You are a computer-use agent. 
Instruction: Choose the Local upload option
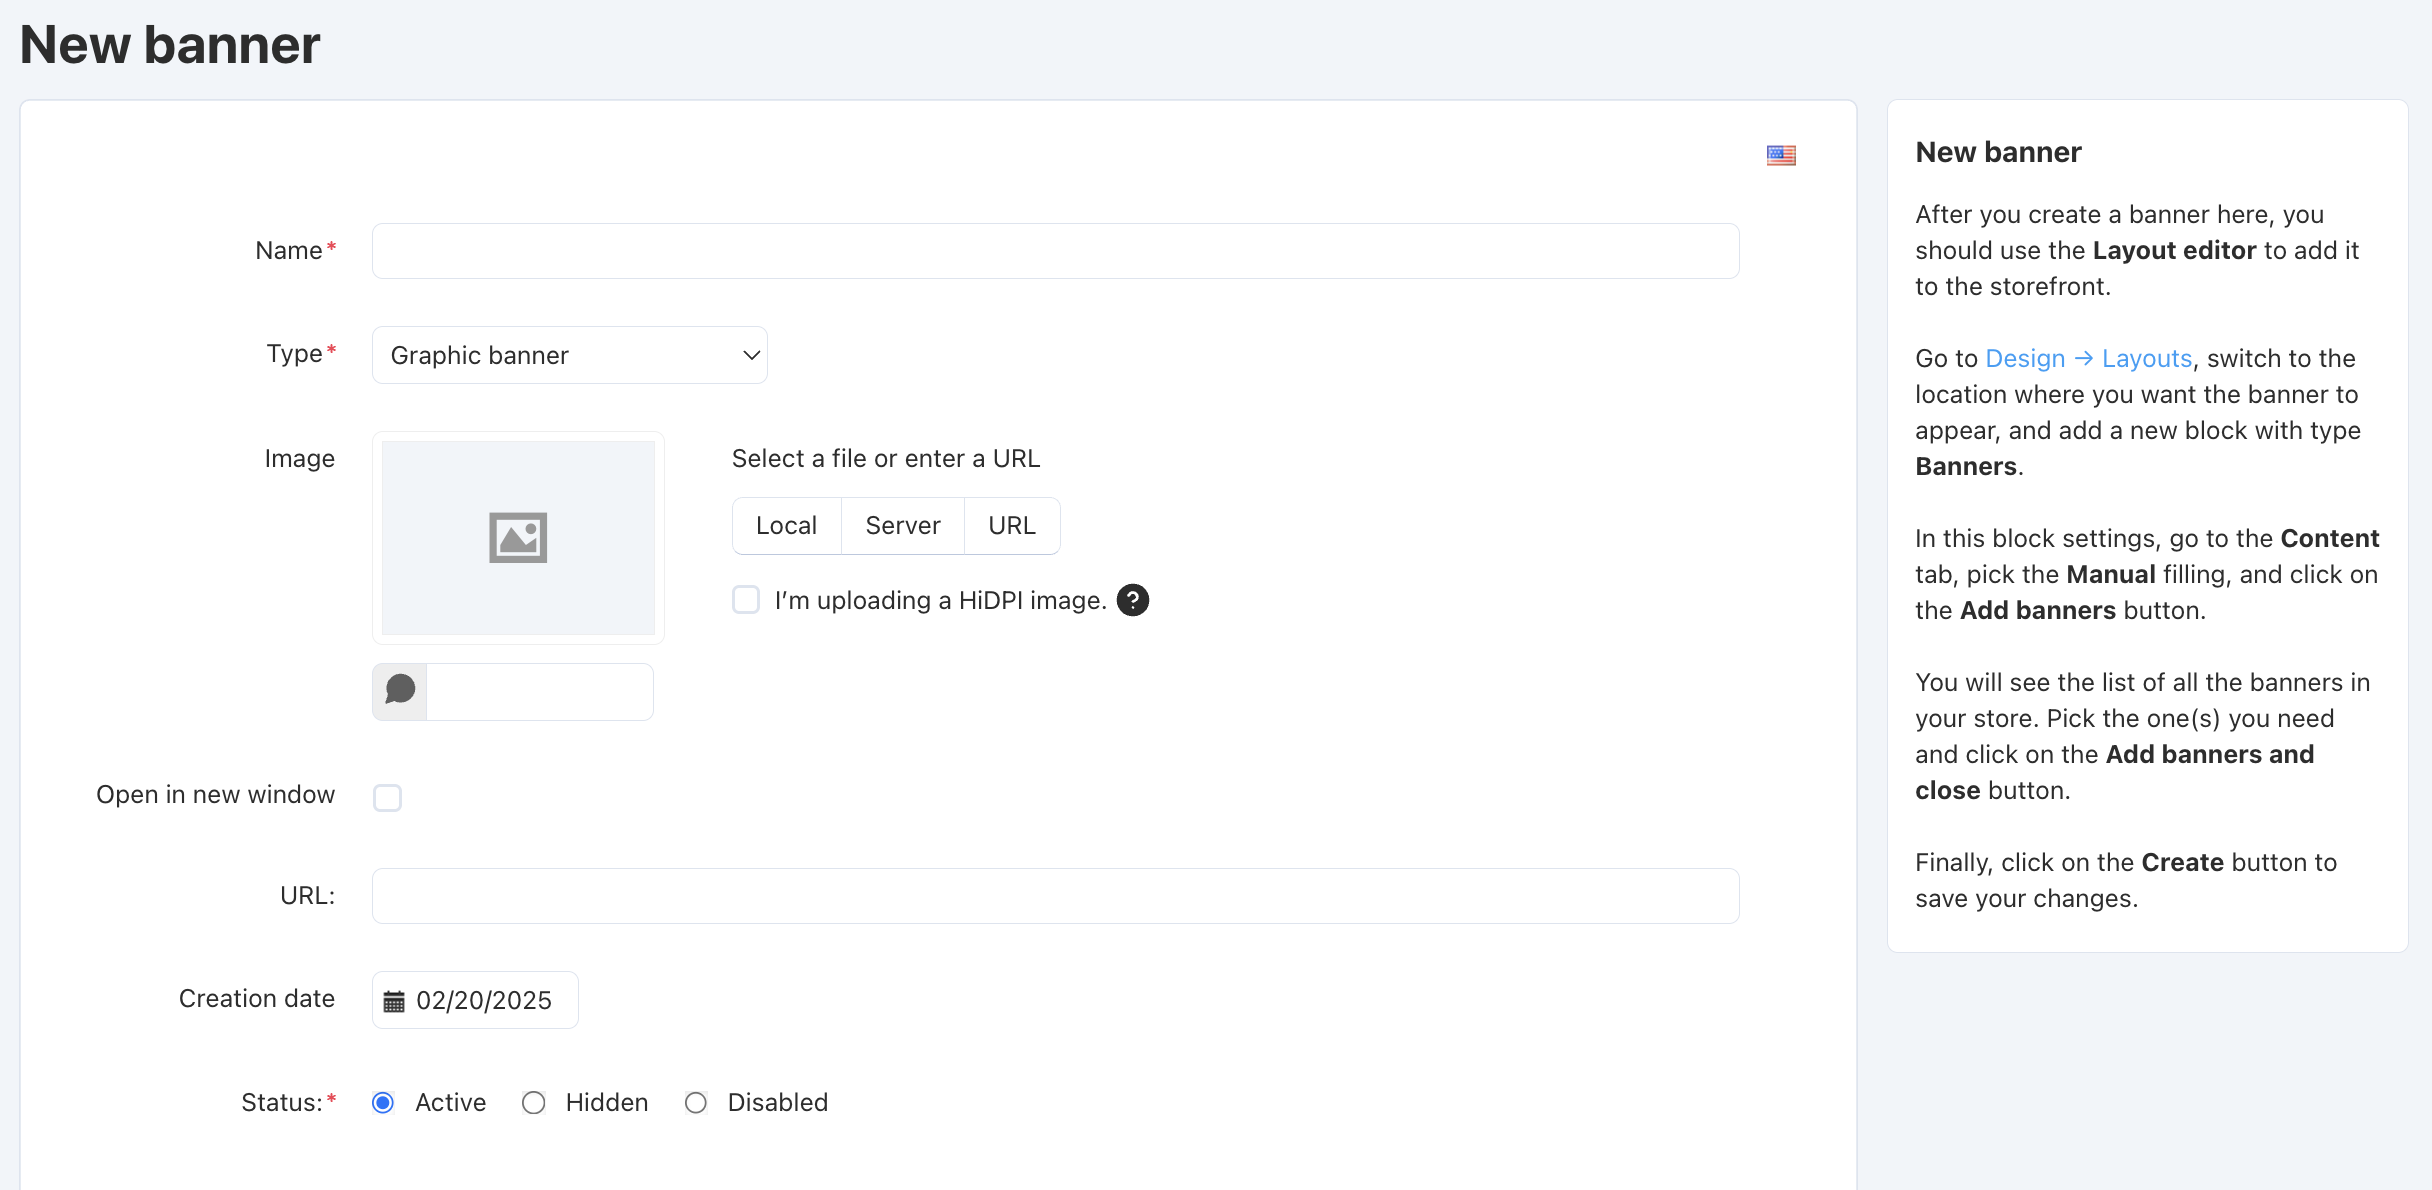point(786,526)
